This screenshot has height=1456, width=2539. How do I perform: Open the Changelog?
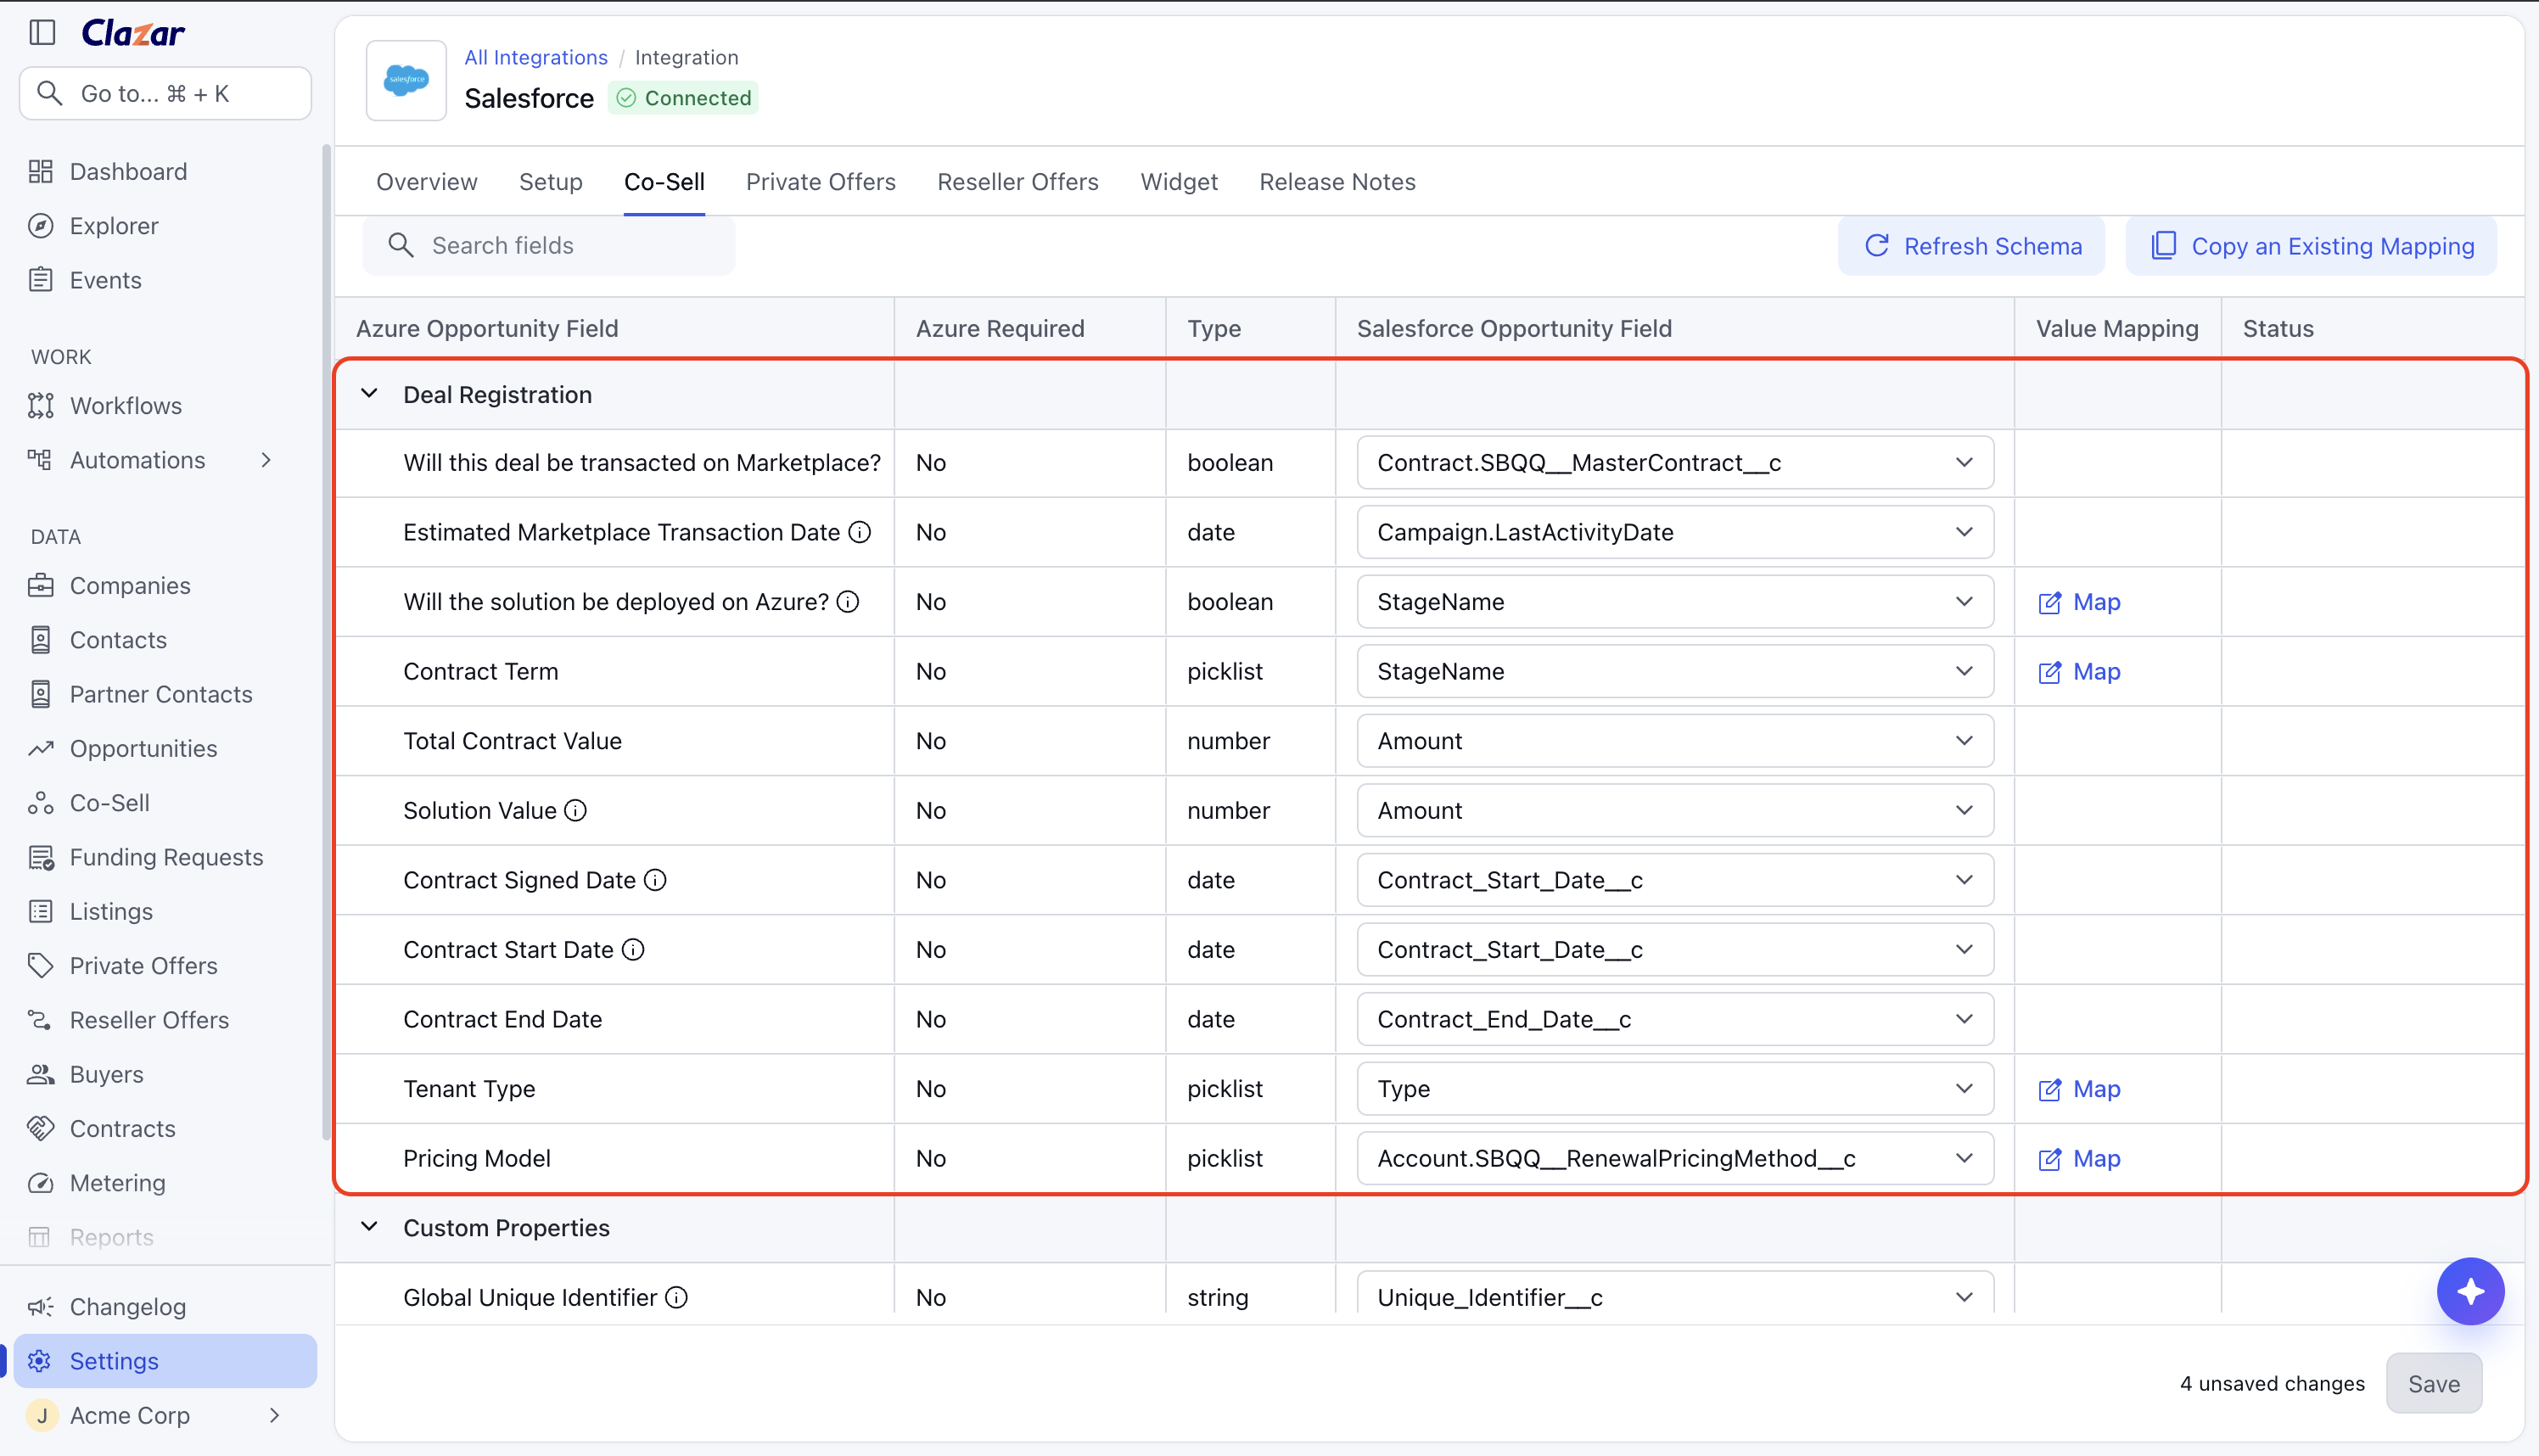pyautogui.click(x=127, y=1307)
